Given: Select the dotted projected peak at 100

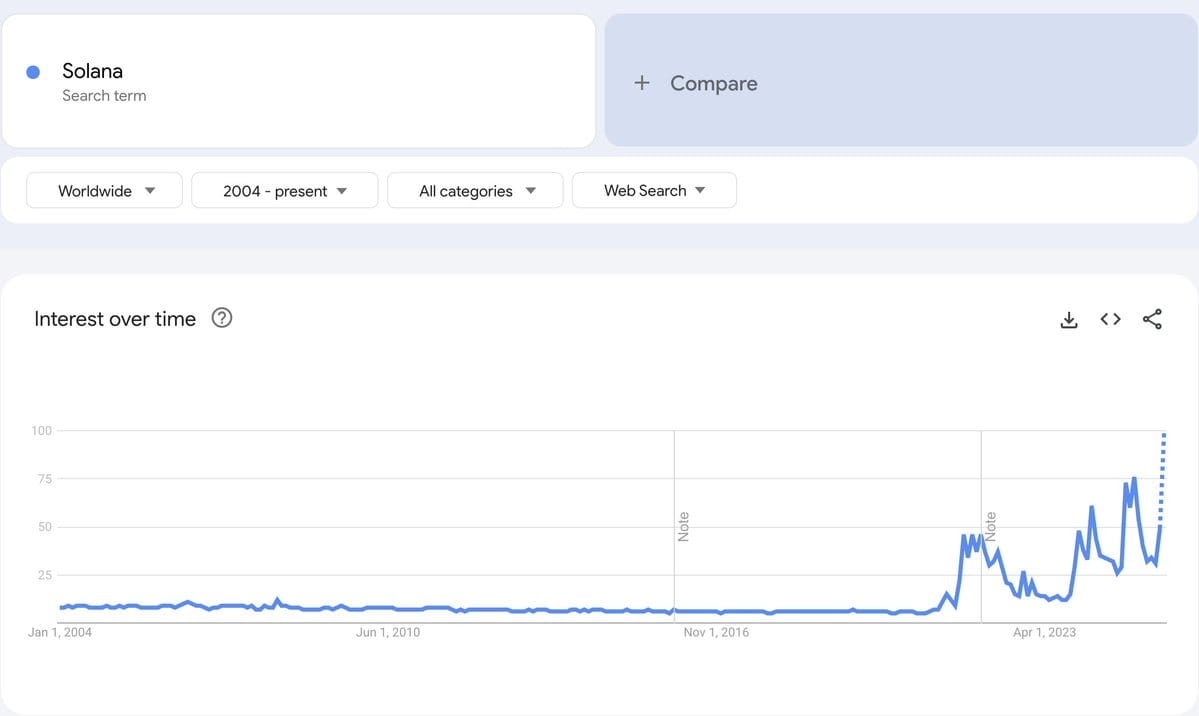Looking at the screenshot, I should 1164,435.
